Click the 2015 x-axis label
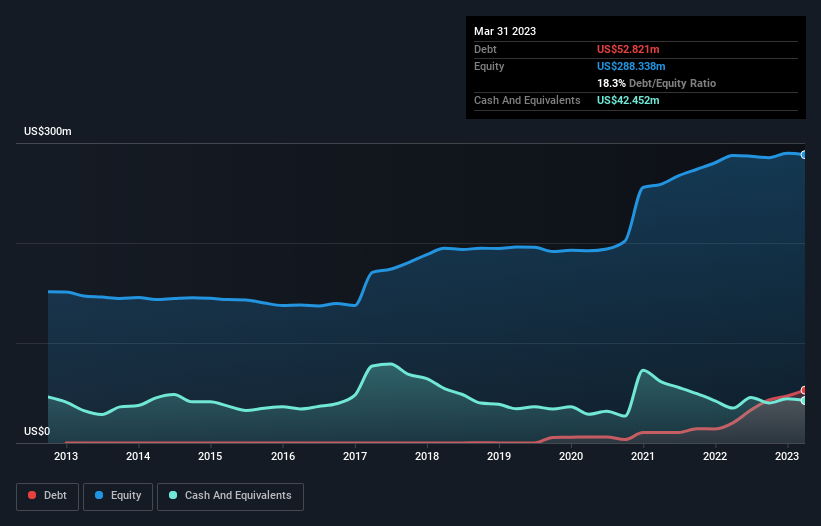This screenshot has height=526, width=821. click(210, 456)
